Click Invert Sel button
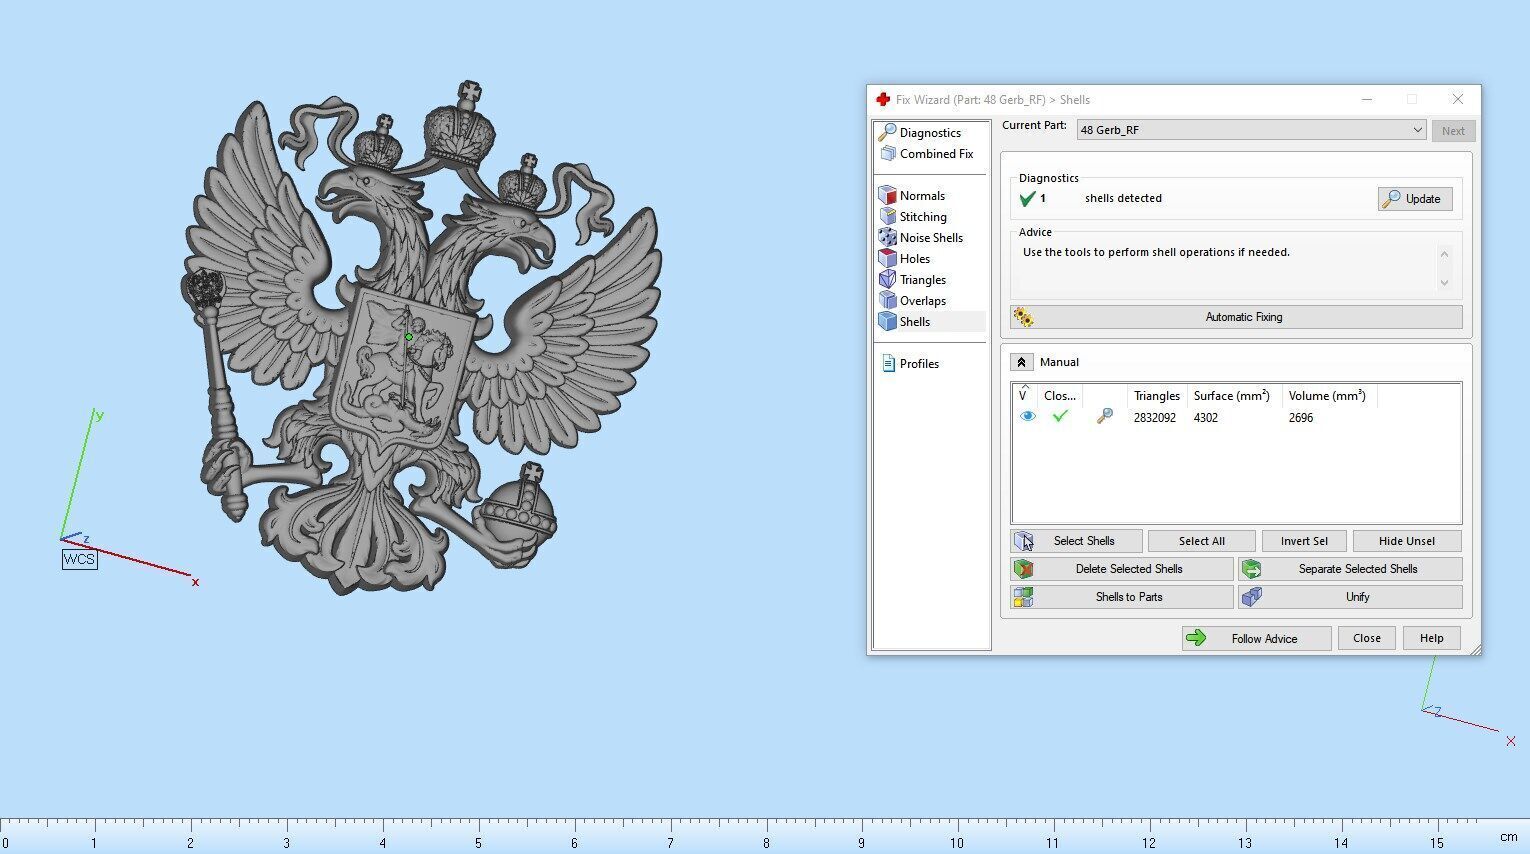The image size is (1530, 854). click(1304, 541)
